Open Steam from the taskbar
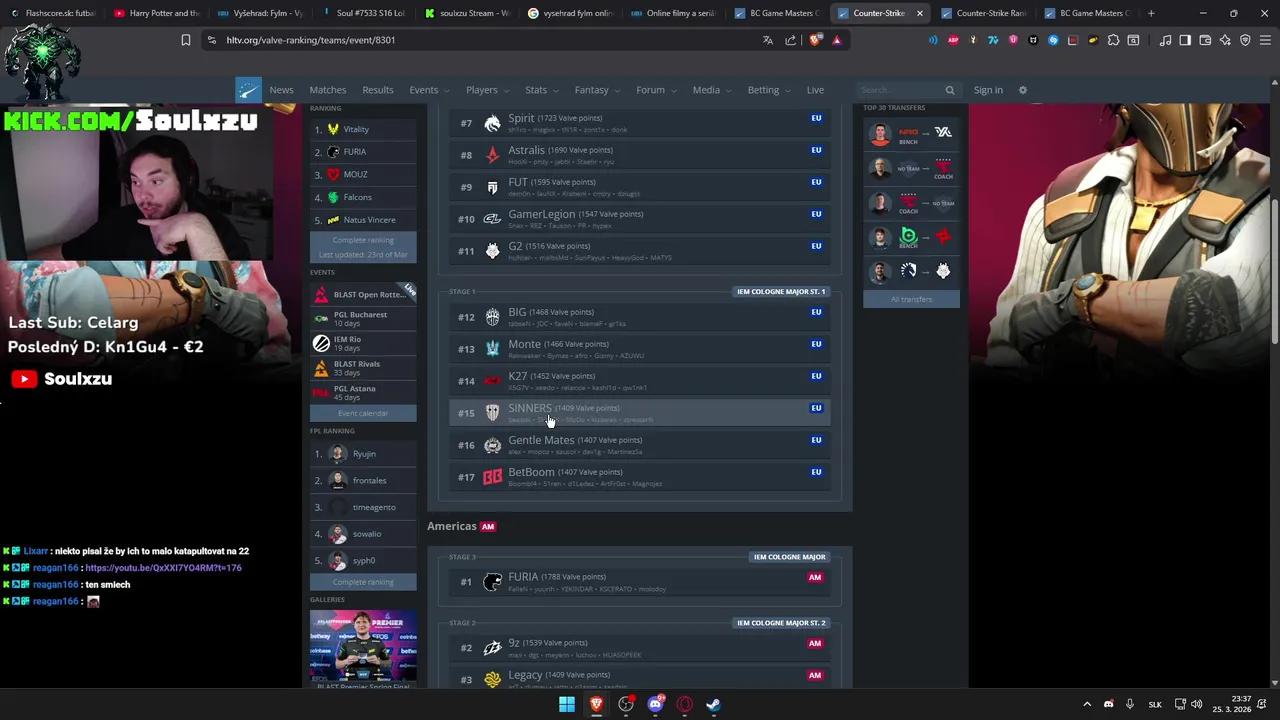The height and width of the screenshot is (720, 1280). 713,704
